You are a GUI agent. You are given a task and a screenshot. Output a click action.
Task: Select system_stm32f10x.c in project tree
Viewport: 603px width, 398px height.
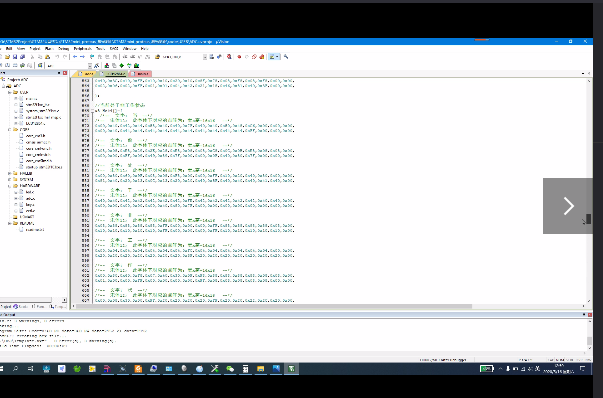[x=42, y=111]
